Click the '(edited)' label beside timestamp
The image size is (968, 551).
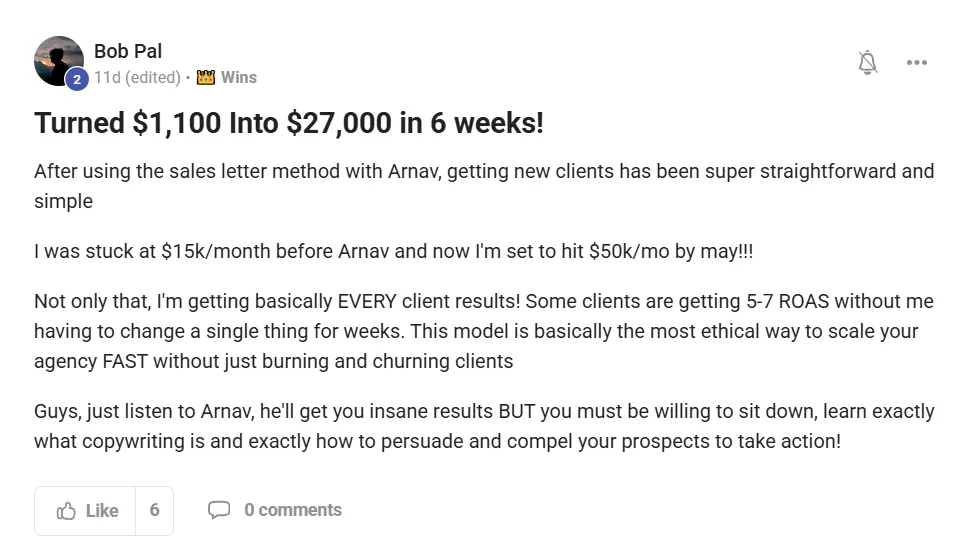(x=153, y=77)
